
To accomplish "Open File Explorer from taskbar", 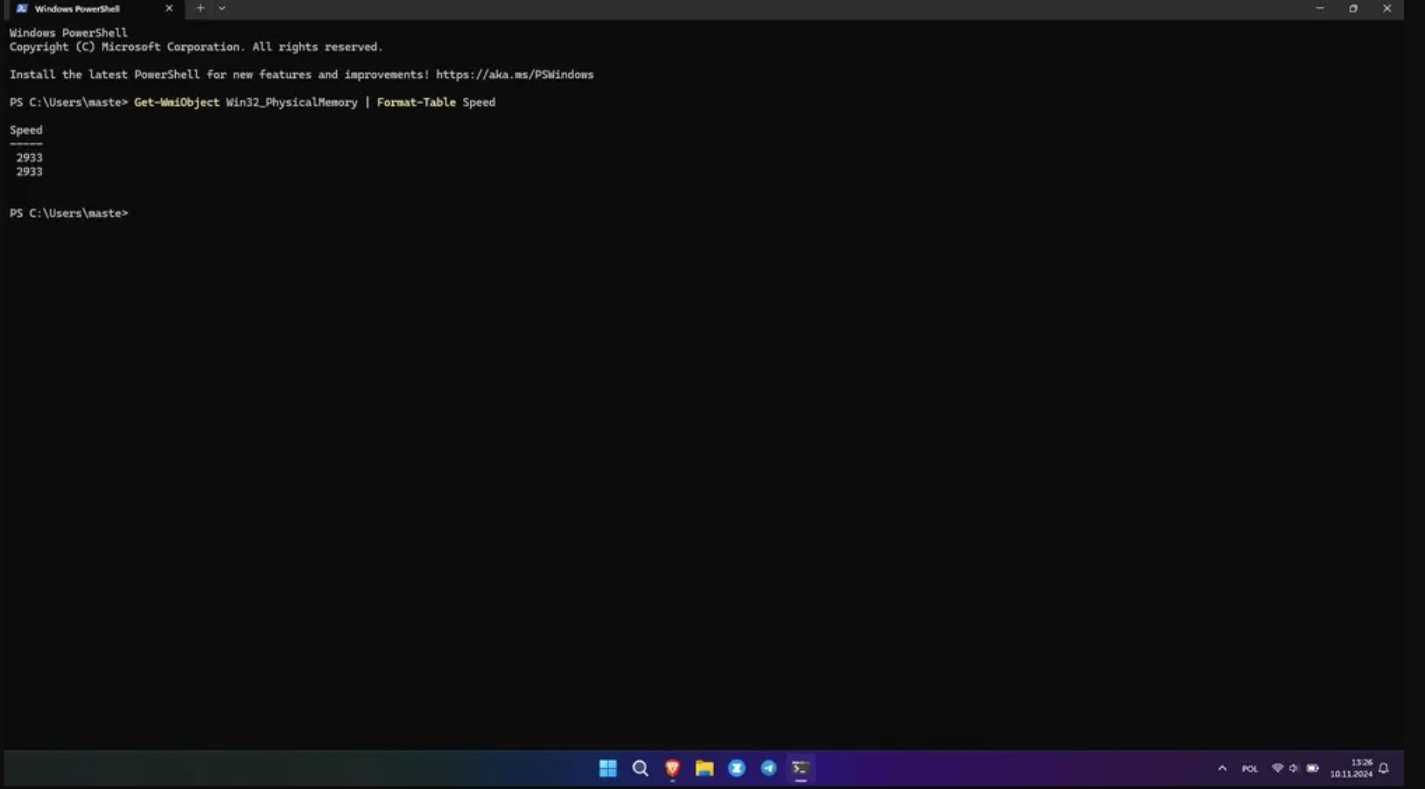I will pos(704,768).
